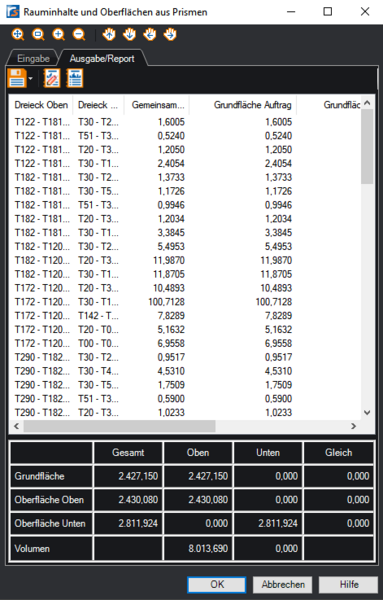Click the zoom extents magnifier icon

click(18, 35)
